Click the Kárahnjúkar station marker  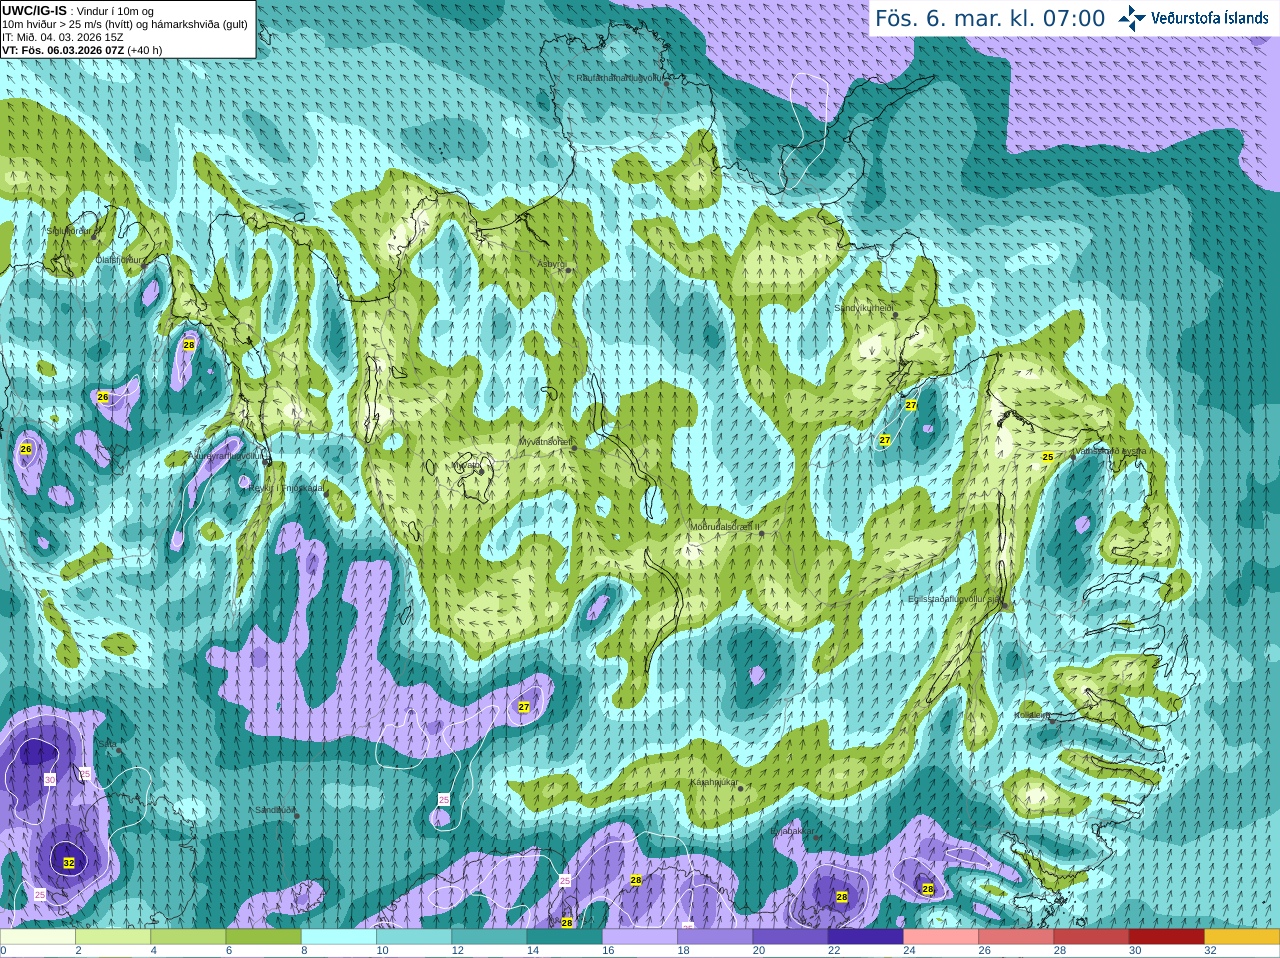740,788
